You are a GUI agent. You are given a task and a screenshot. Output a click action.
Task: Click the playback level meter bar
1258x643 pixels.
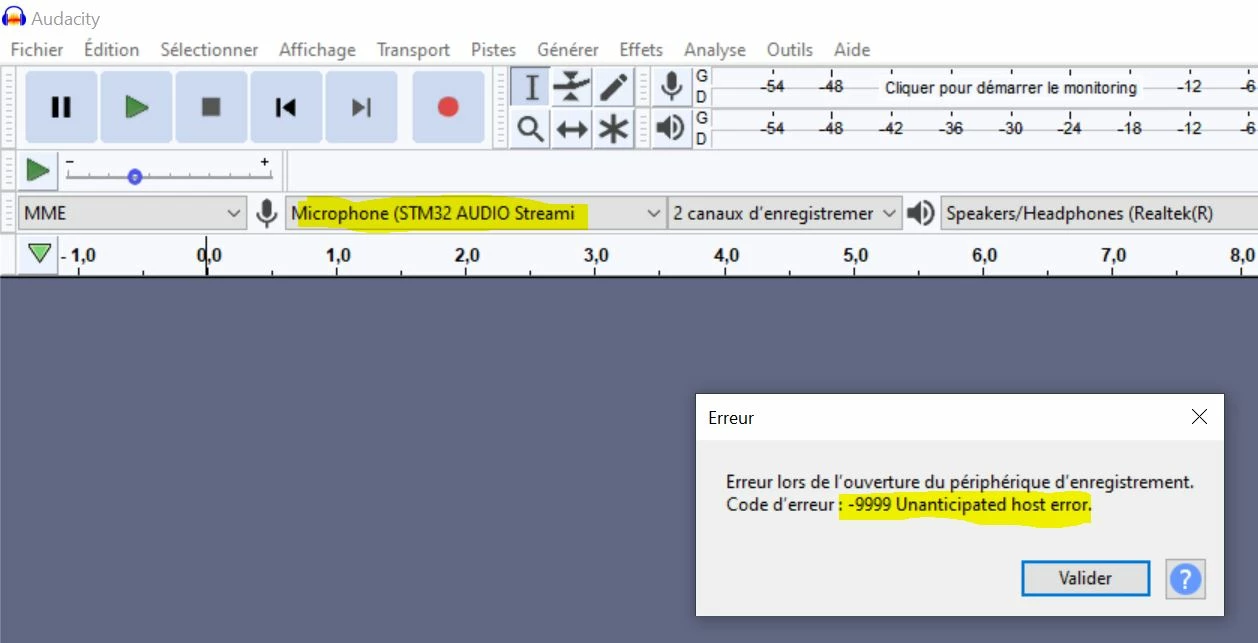pyautogui.click(x=984, y=128)
